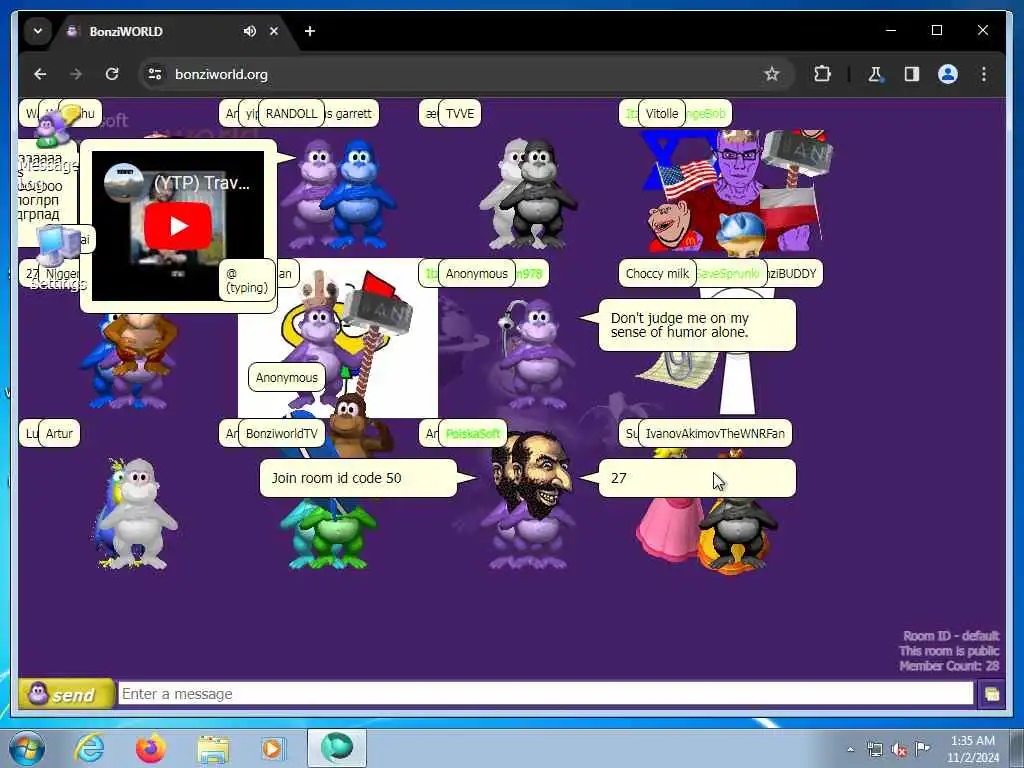Click the RANDOLL name tag
This screenshot has width=1024, height=768.
click(291, 114)
